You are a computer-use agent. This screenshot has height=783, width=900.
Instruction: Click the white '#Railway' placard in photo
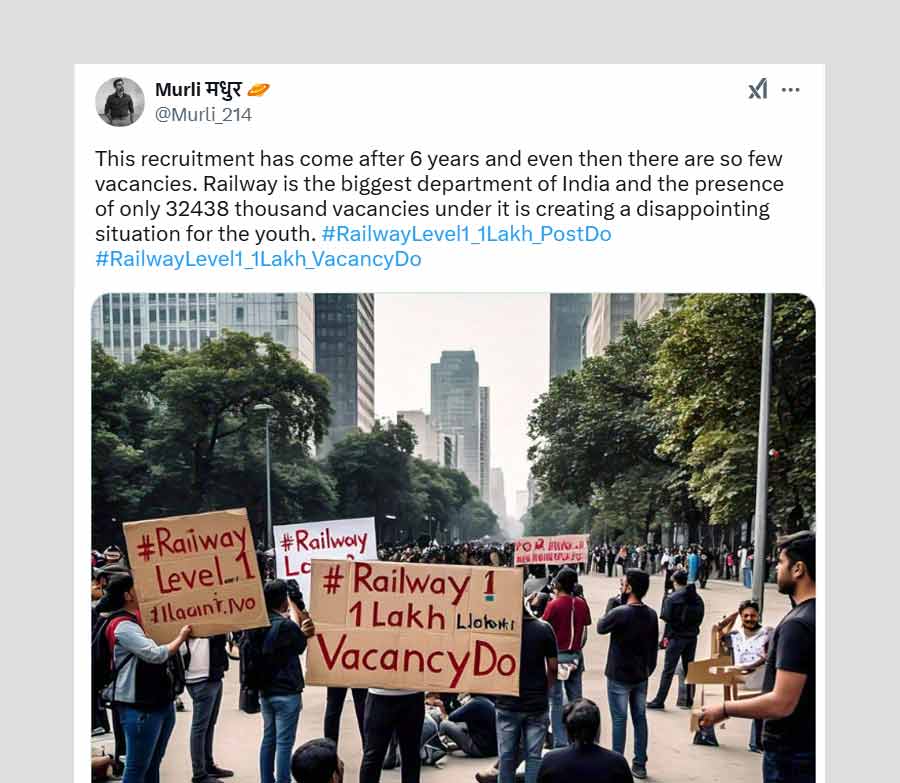pyautogui.click(x=325, y=548)
